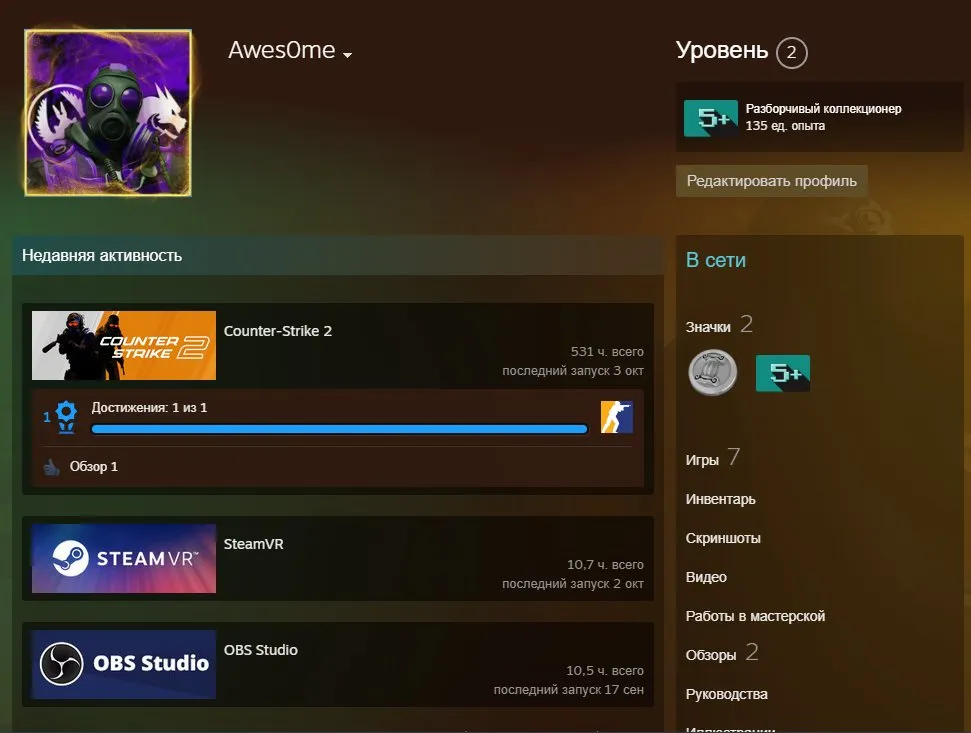The image size is (971, 733).
Task: Click the Недавняя активность section header
Action: pyautogui.click(x=102, y=256)
